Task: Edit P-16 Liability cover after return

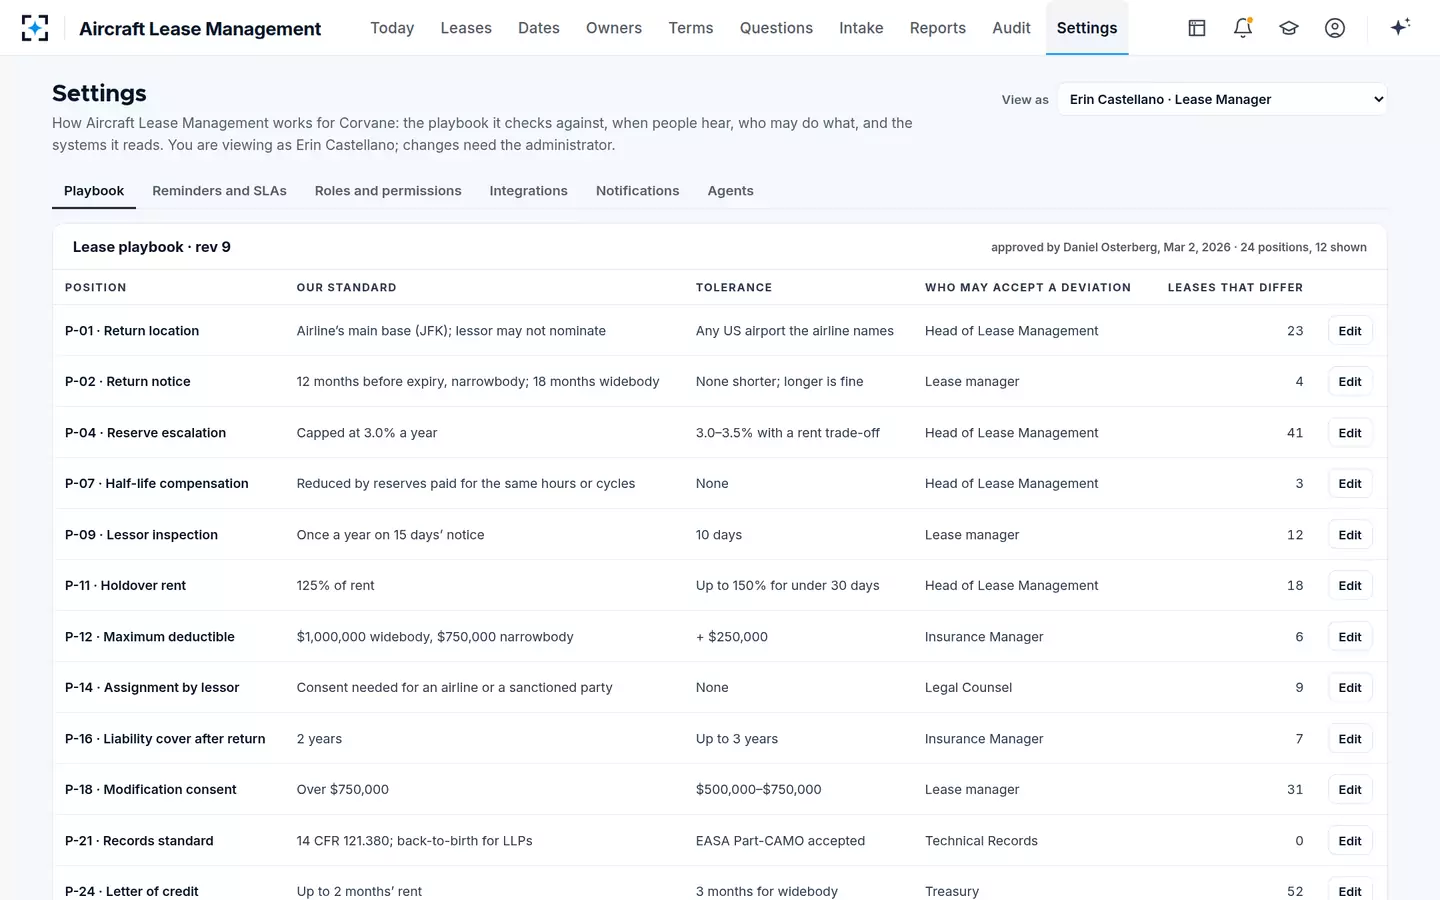Action: [1350, 739]
